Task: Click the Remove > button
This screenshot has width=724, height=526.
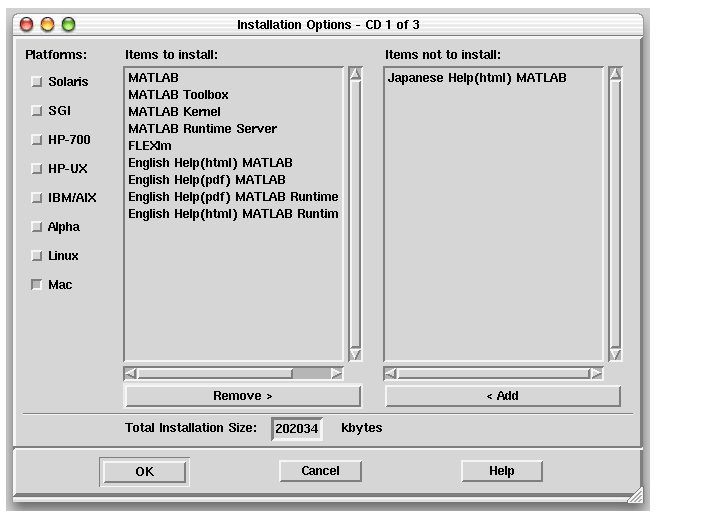Action: [243, 396]
